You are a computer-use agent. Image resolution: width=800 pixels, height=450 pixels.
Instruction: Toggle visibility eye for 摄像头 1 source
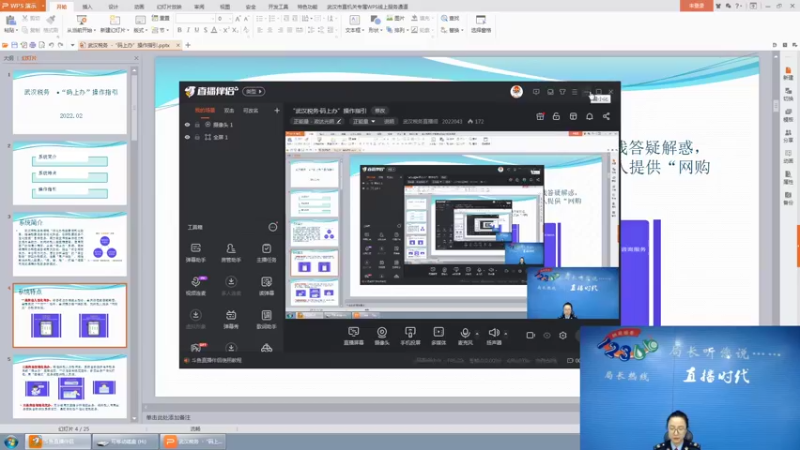click(187, 124)
